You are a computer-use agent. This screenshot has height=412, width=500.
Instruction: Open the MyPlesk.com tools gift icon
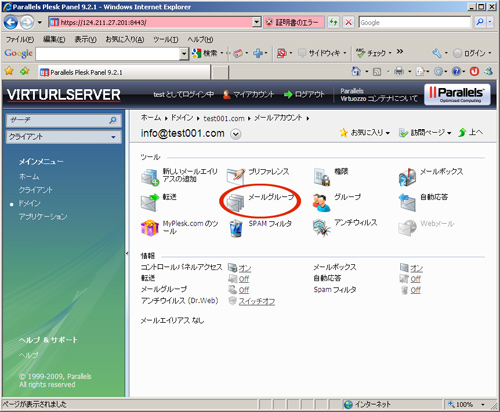click(150, 228)
